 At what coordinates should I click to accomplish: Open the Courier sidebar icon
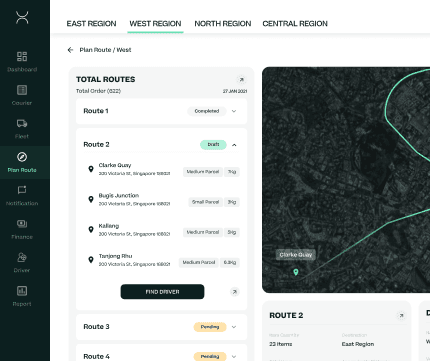point(22,90)
